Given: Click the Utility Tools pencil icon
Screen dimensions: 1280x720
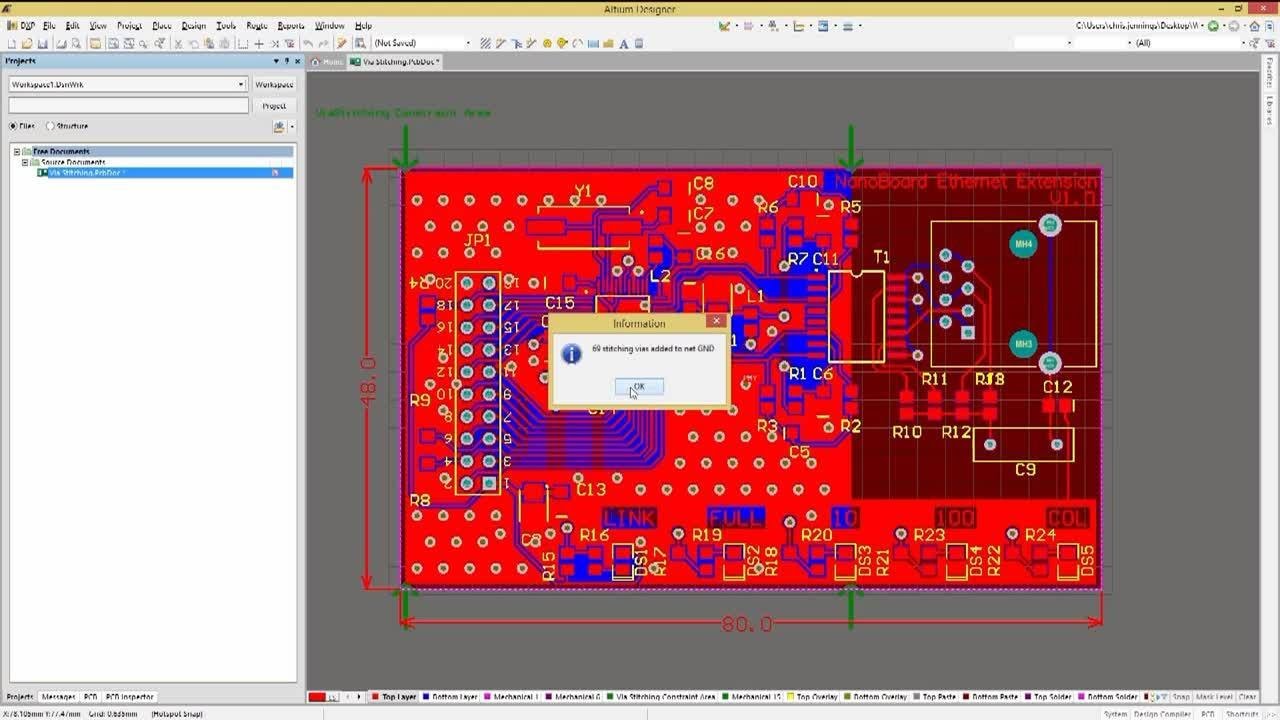Looking at the screenshot, I should 724,26.
